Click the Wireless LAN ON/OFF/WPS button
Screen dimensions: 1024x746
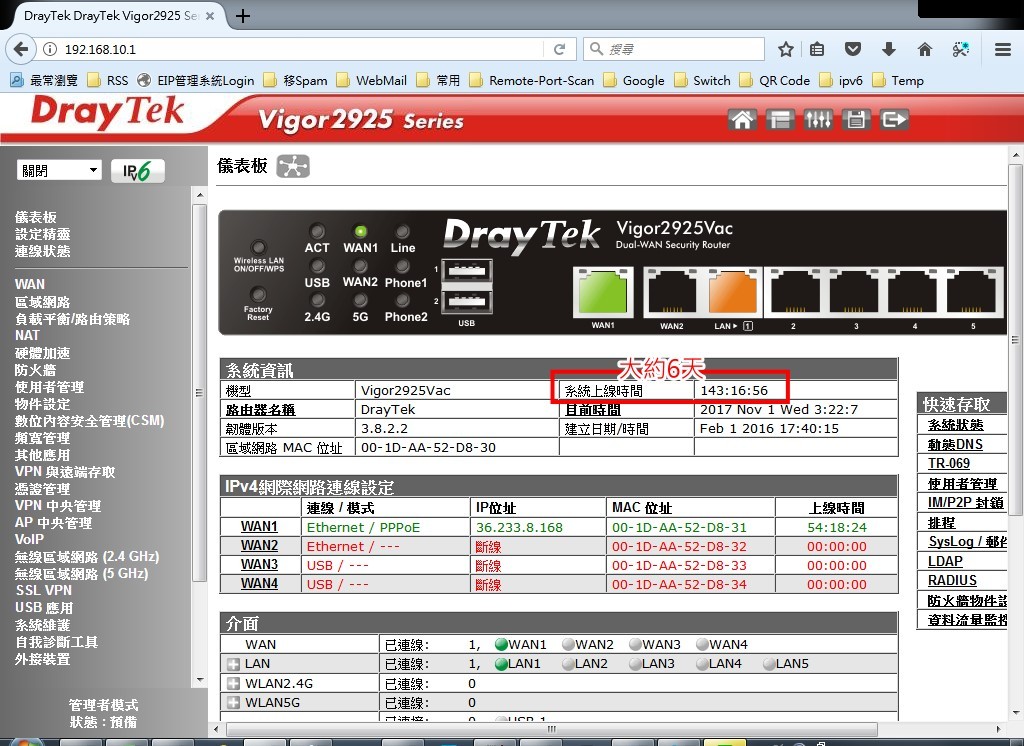tap(259, 248)
